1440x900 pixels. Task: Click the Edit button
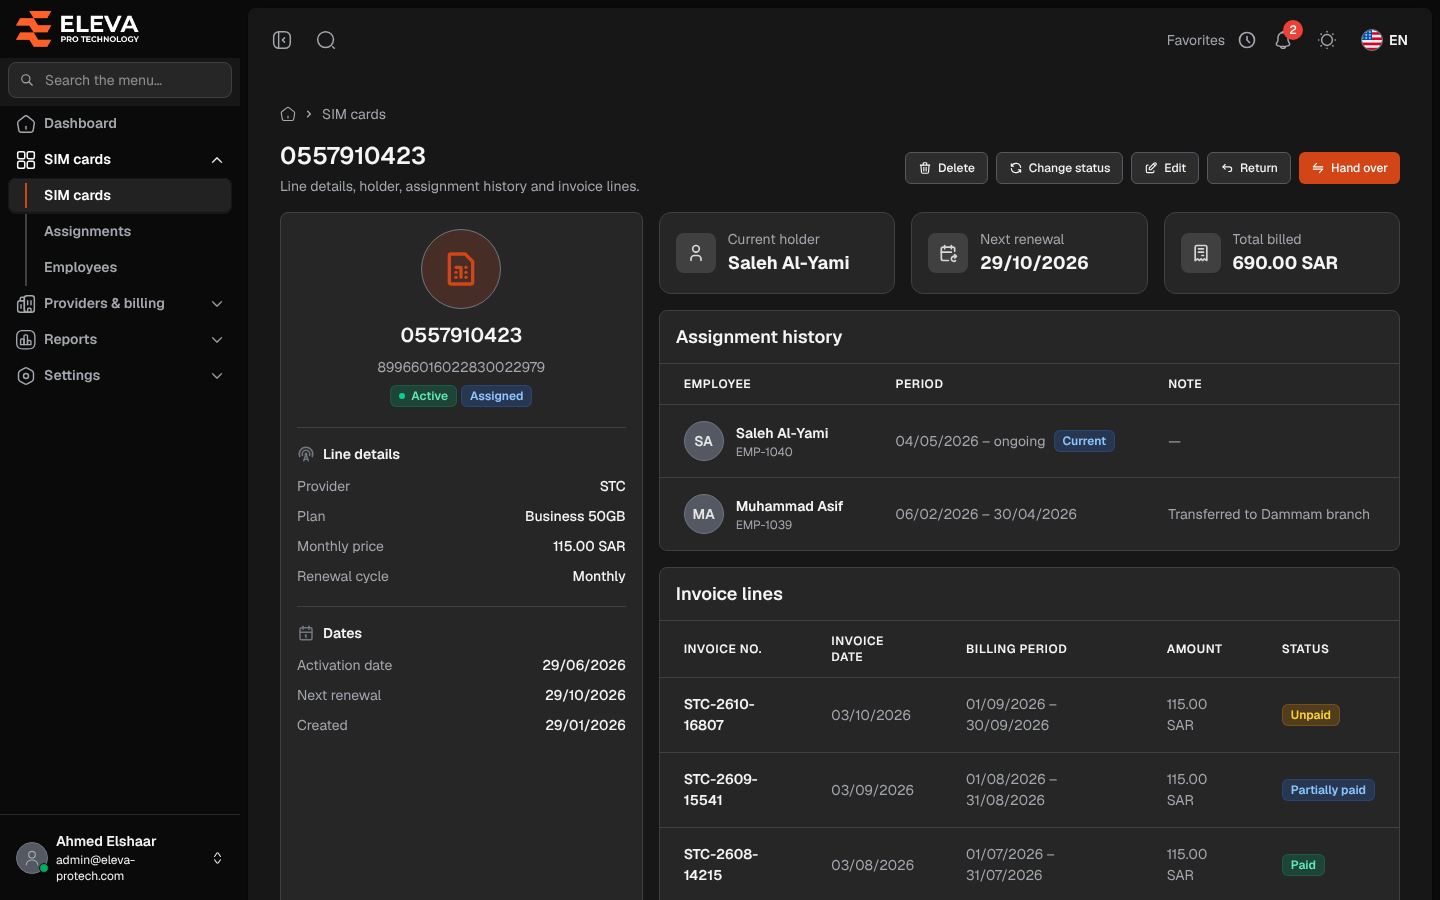[1165, 168]
